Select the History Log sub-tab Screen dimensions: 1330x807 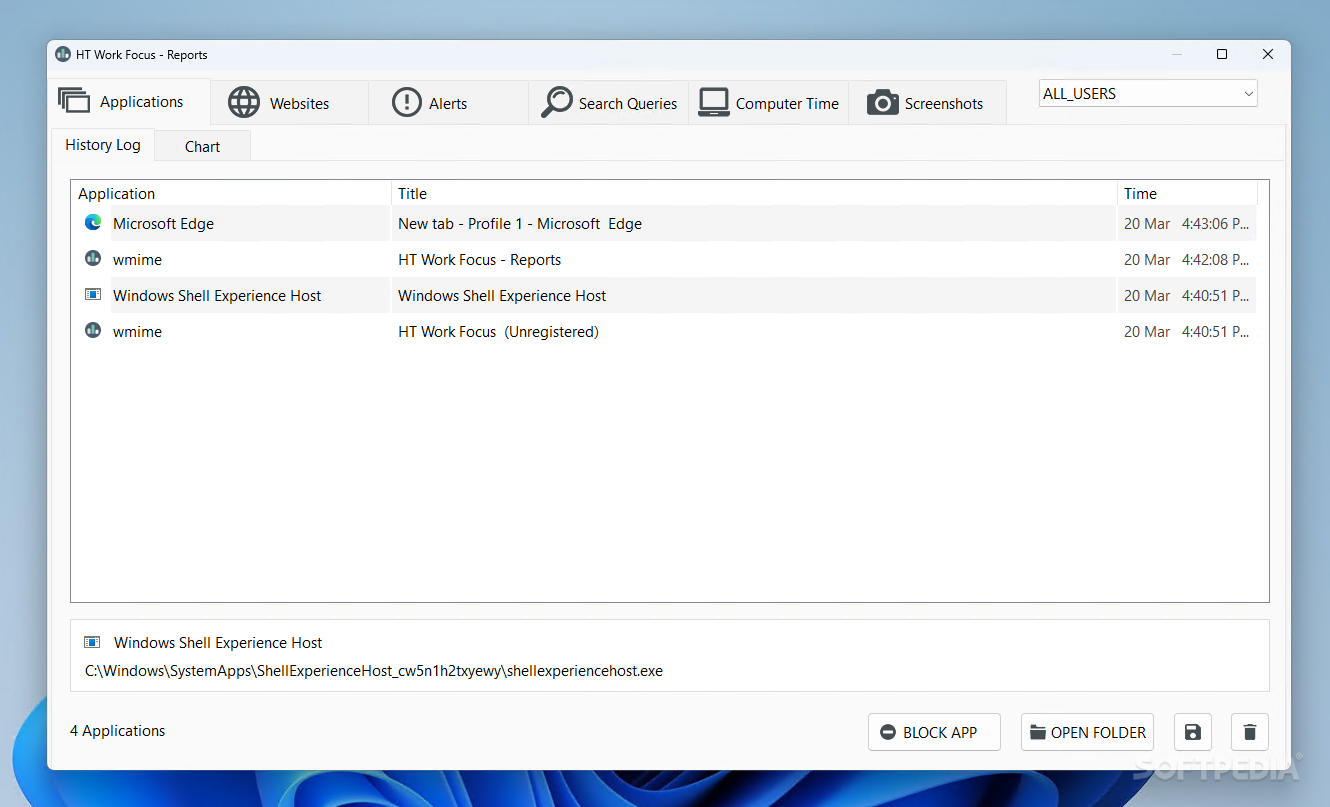[x=103, y=145]
